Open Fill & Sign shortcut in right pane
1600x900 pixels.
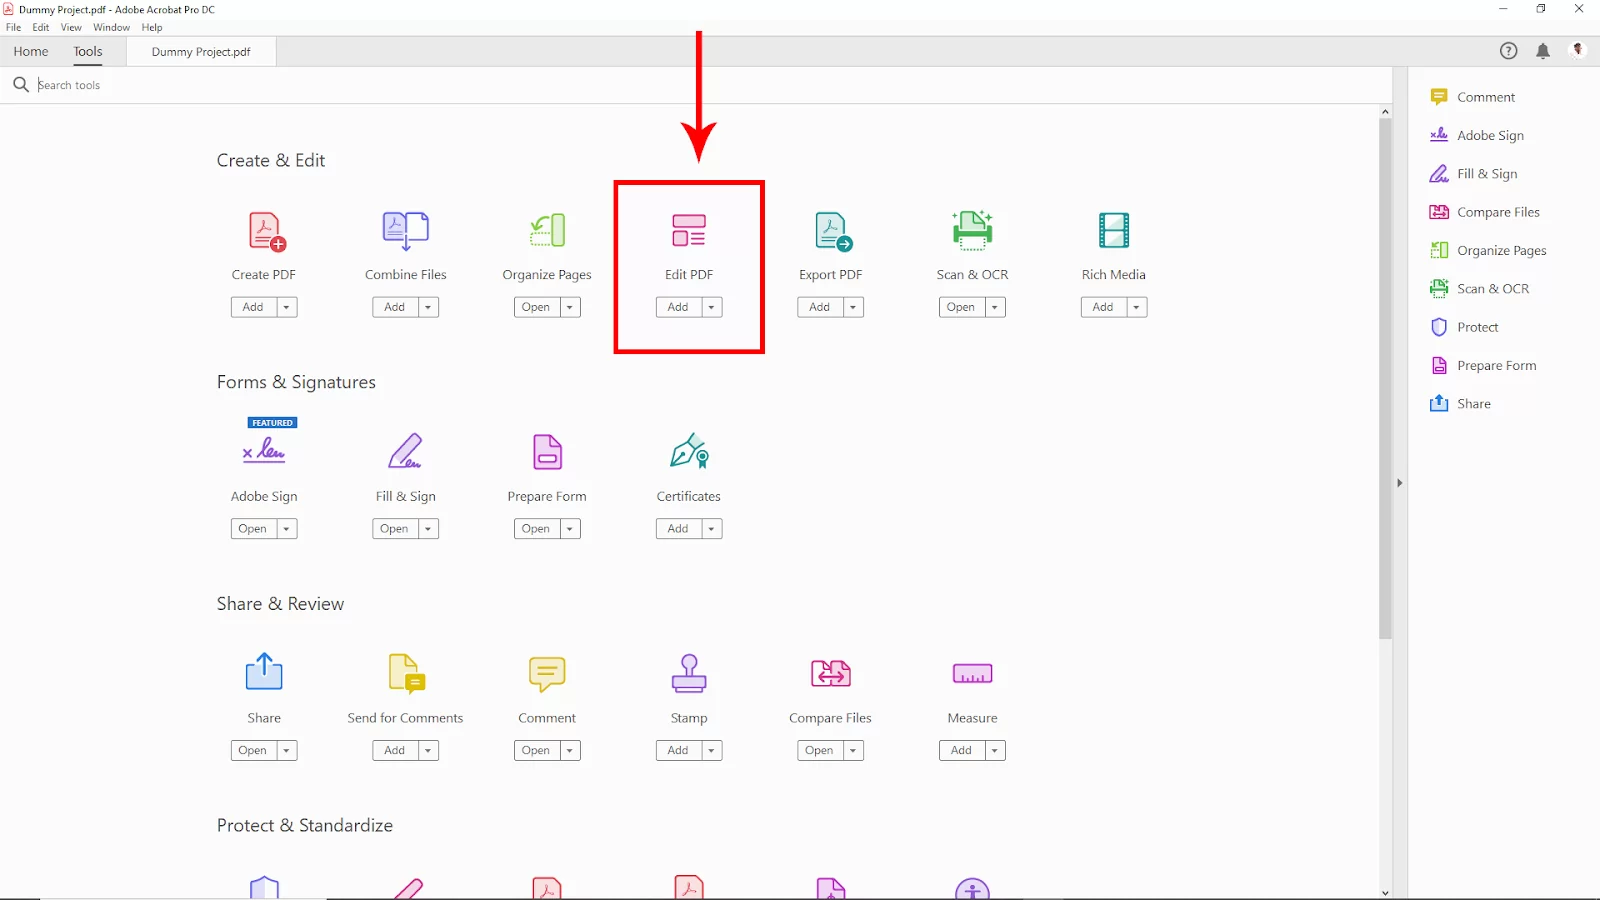1473,173
